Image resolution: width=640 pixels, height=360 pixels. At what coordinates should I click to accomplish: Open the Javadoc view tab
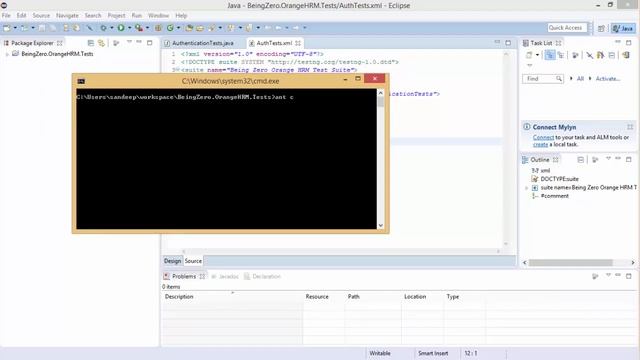pos(225,276)
